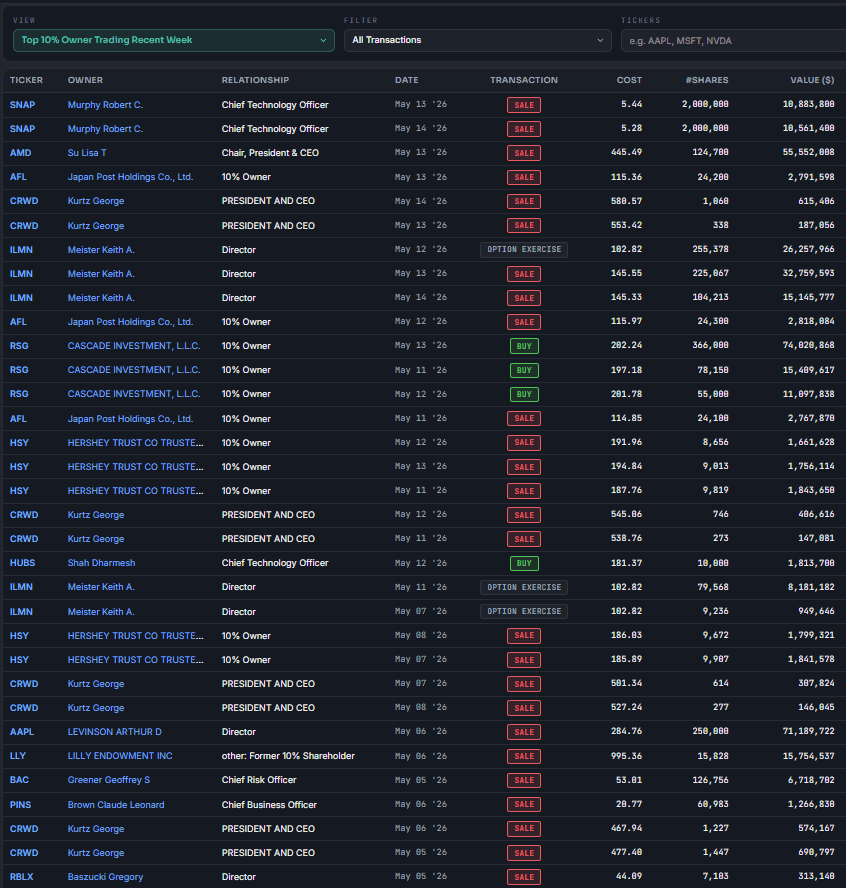Open owner Brown Claude Leonard

tap(116, 805)
